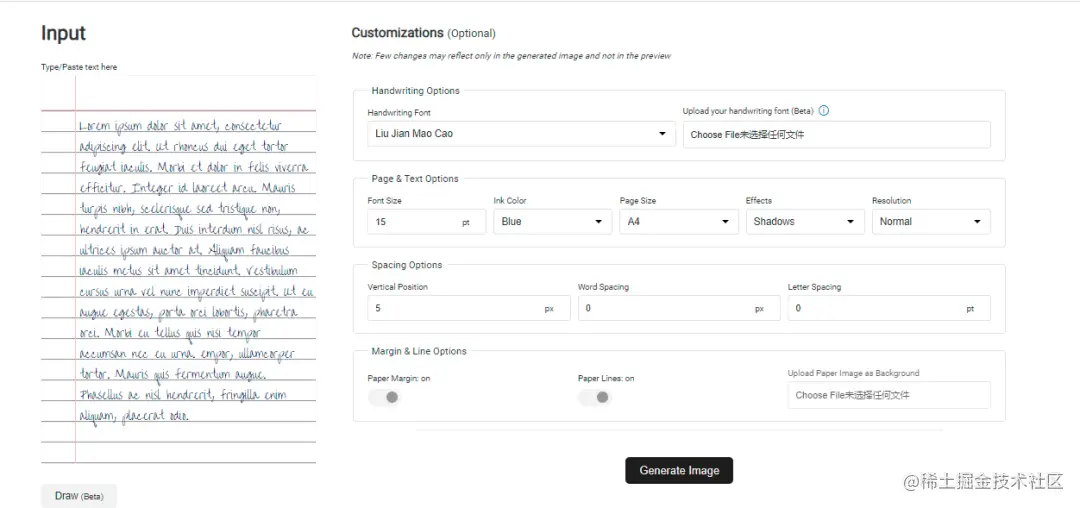Expand the Effects dropdown
The image size is (1080, 508).
pos(804,222)
